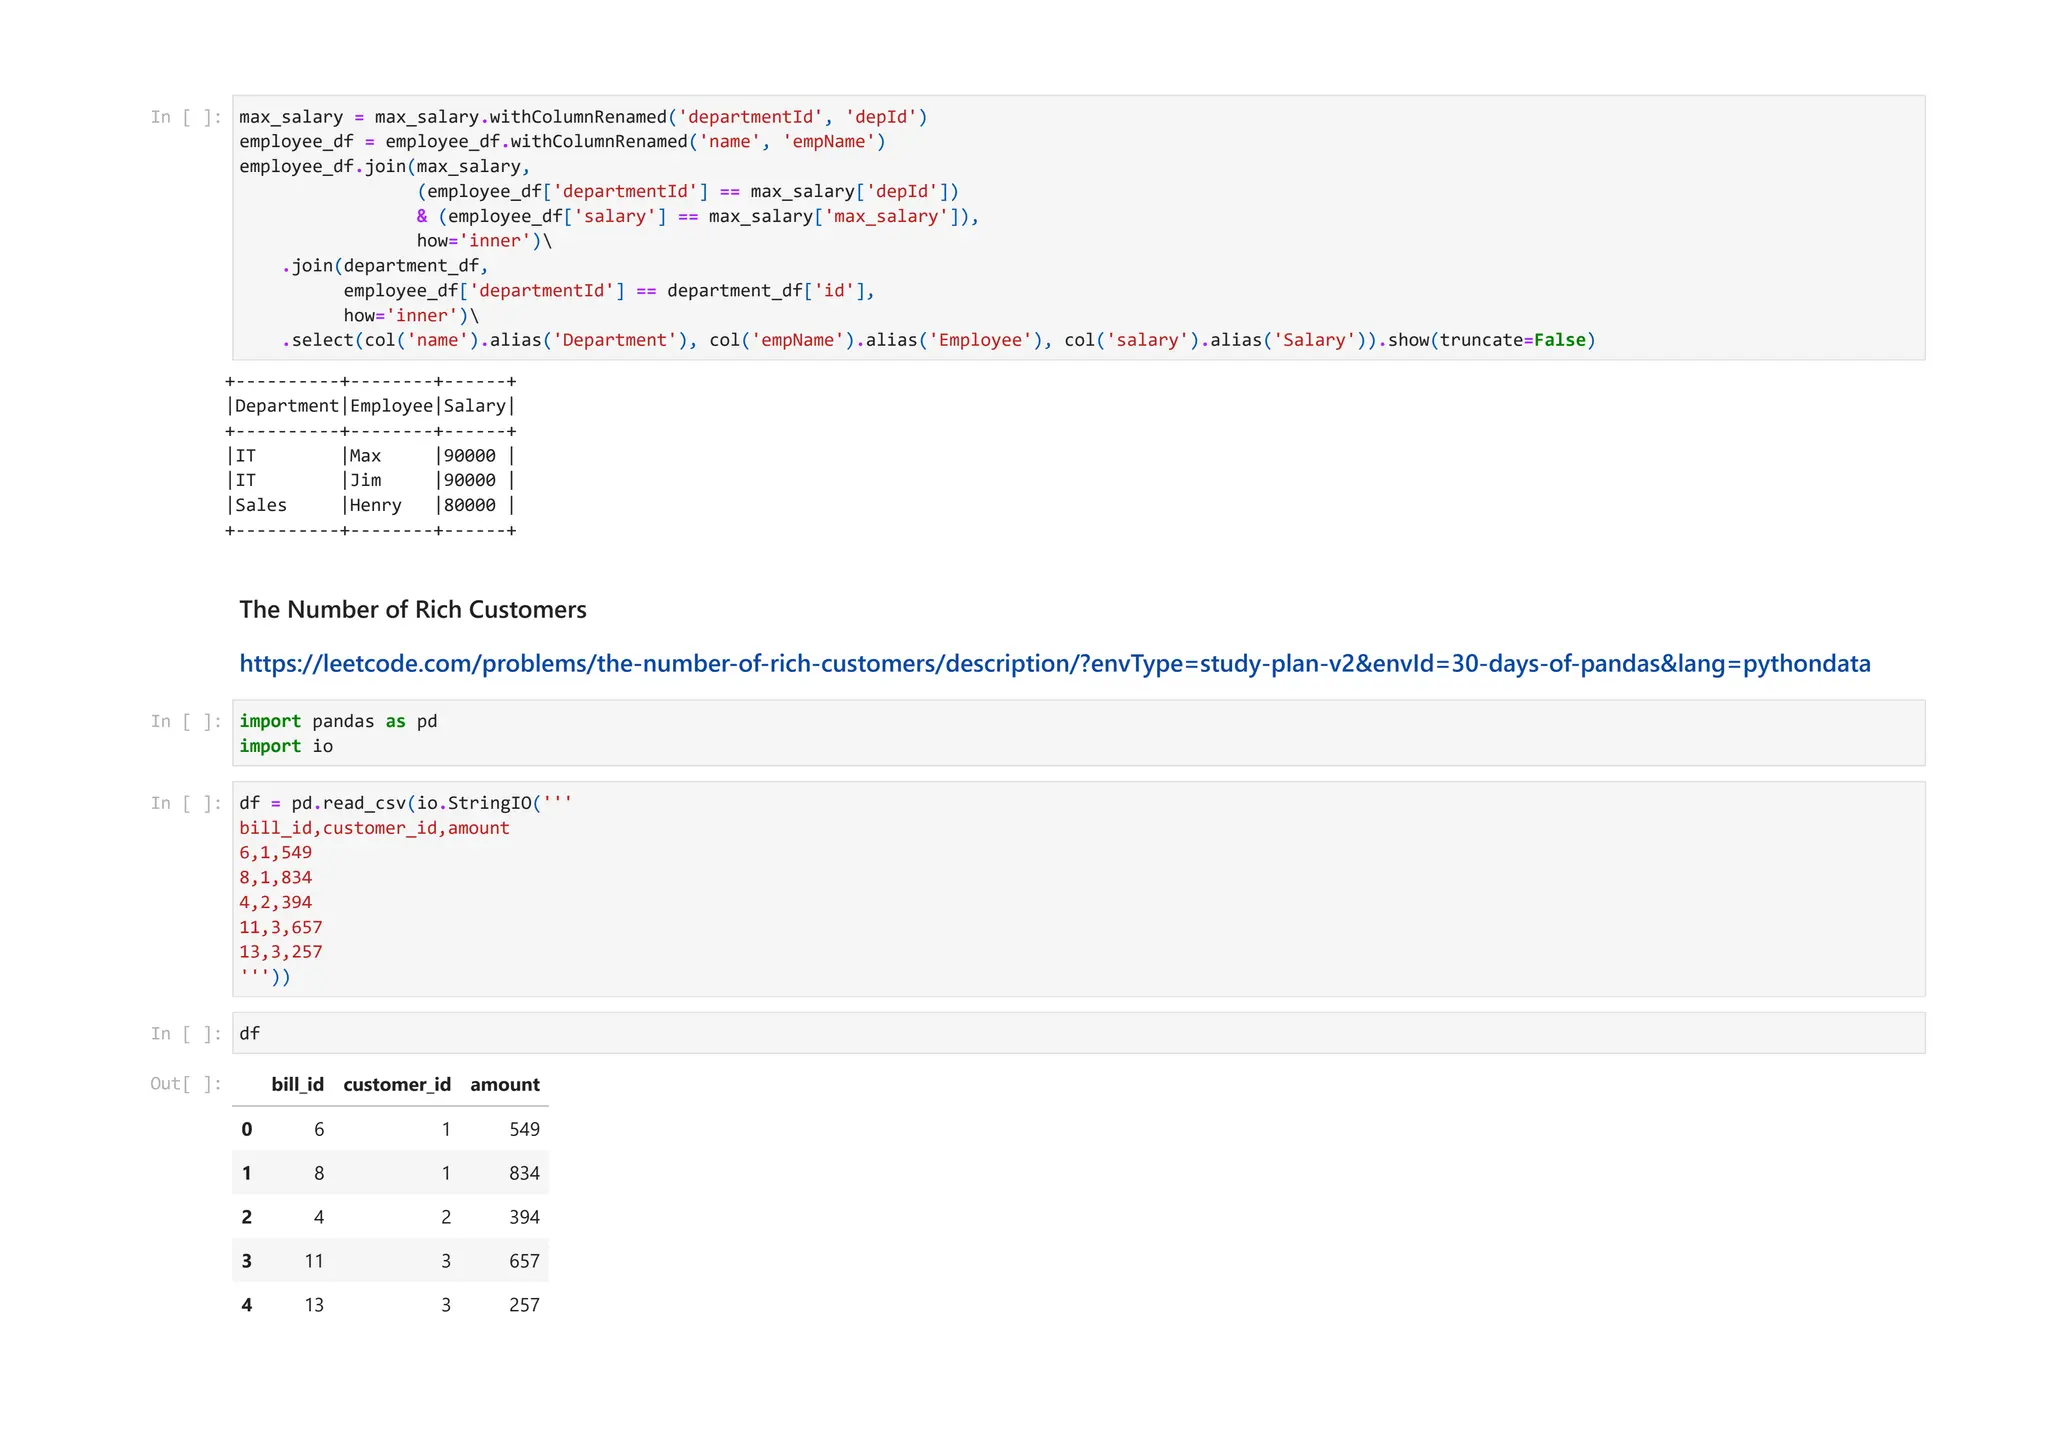Click the IT Max 90000 output row

[x=371, y=456]
